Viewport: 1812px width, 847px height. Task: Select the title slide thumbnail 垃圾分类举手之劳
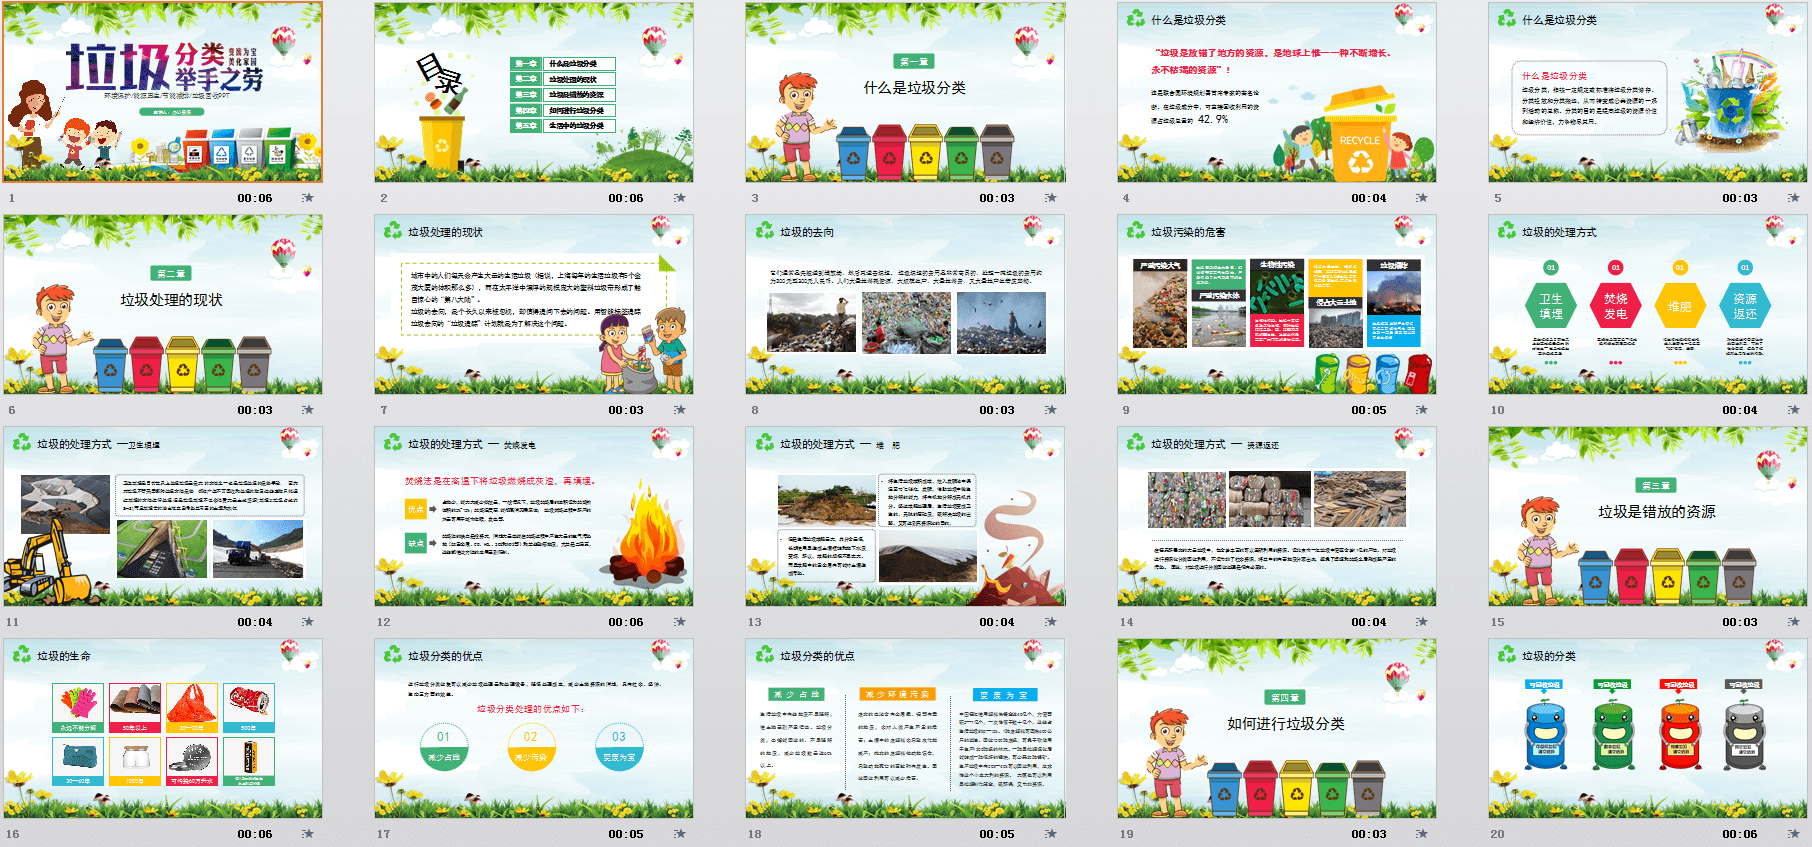(x=163, y=92)
